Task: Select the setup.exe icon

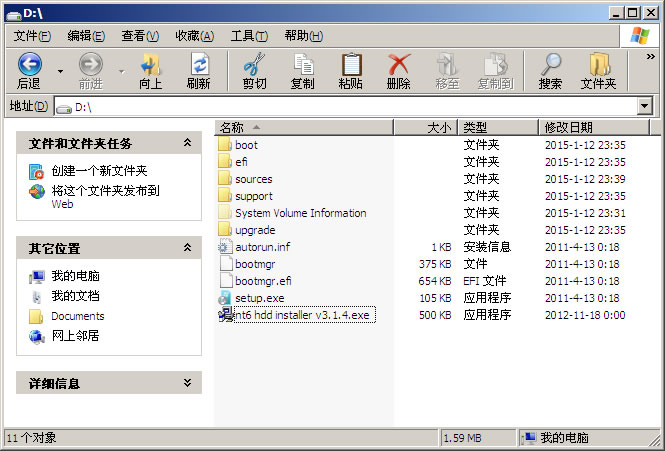Action: tap(225, 297)
